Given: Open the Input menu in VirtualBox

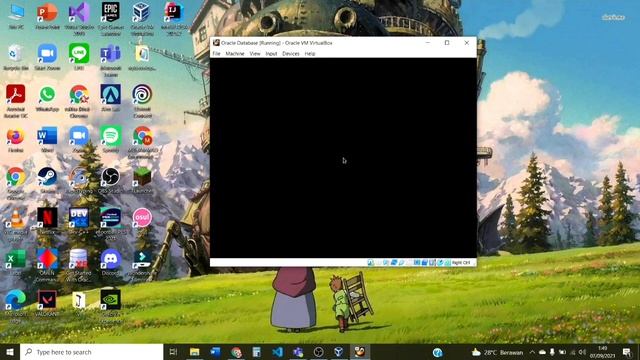Looking at the screenshot, I should coord(271,53).
